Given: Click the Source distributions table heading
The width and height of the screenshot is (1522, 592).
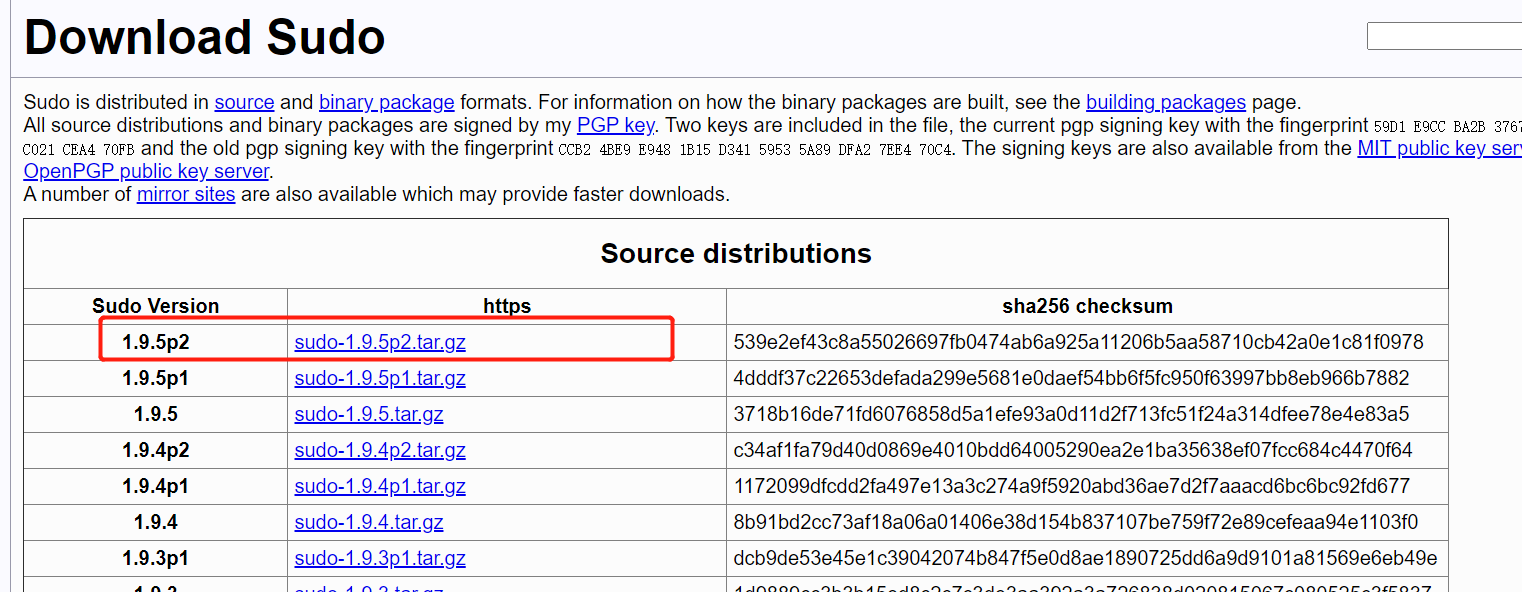Looking at the screenshot, I should point(736,253).
